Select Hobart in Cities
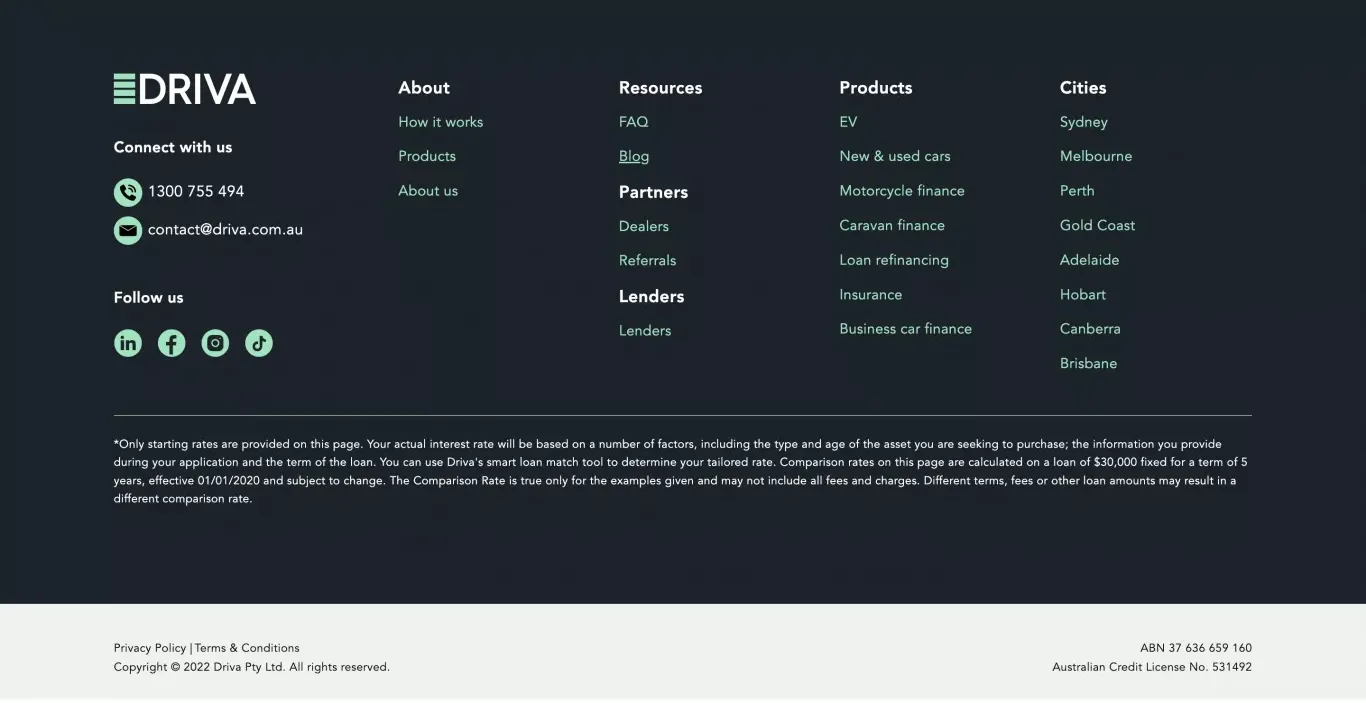 click(1083, 294)
